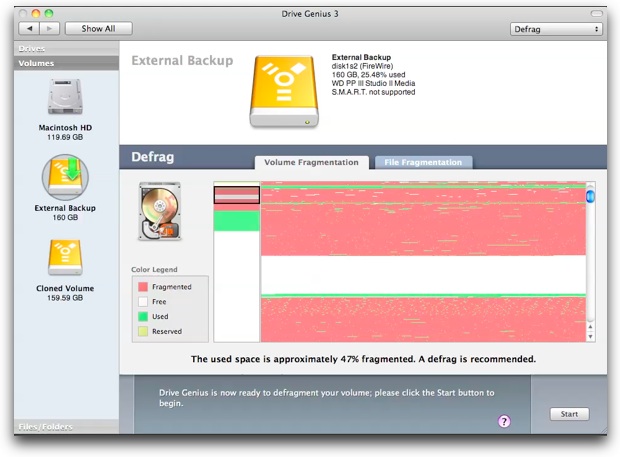Click the Show All button

pyautogui.click(x=98, y=28)
